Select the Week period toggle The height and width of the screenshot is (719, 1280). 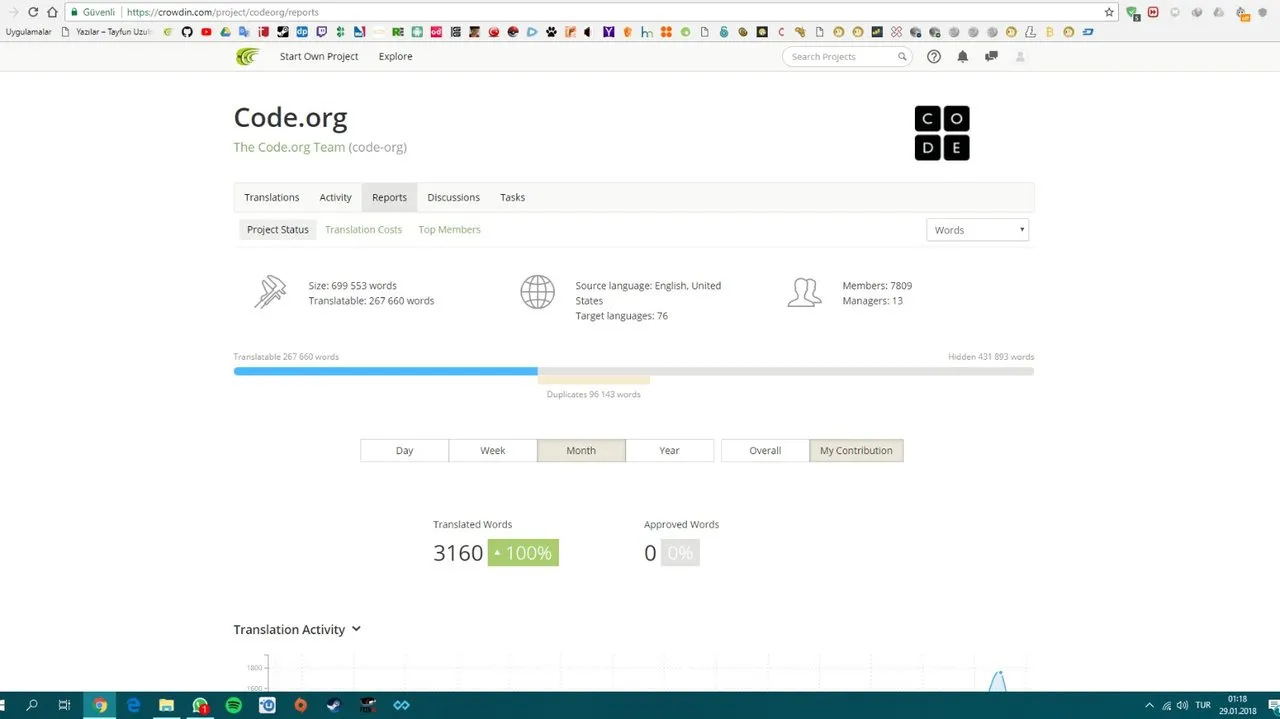[492, 451]
